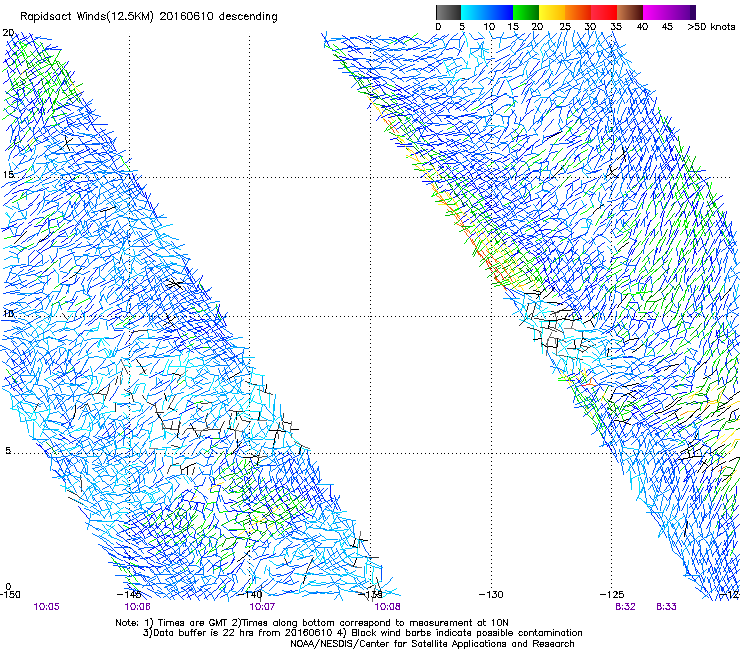Click the green 15-20 knots legend swatch
The height and width of the screenshot is (650, 740).
526,12
